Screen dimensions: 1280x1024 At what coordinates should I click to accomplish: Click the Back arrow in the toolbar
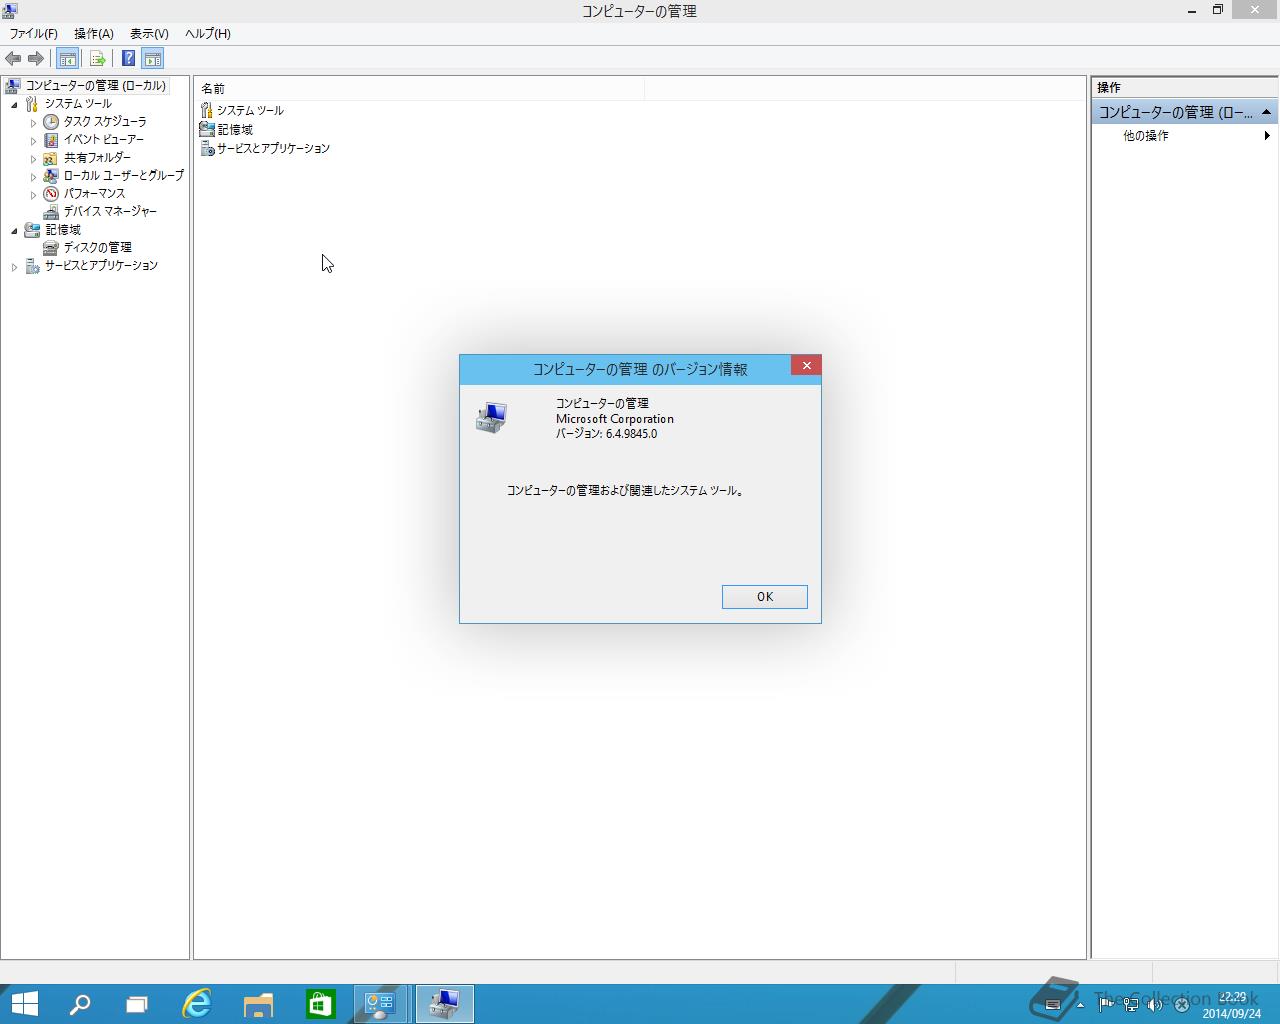(13, 59)
